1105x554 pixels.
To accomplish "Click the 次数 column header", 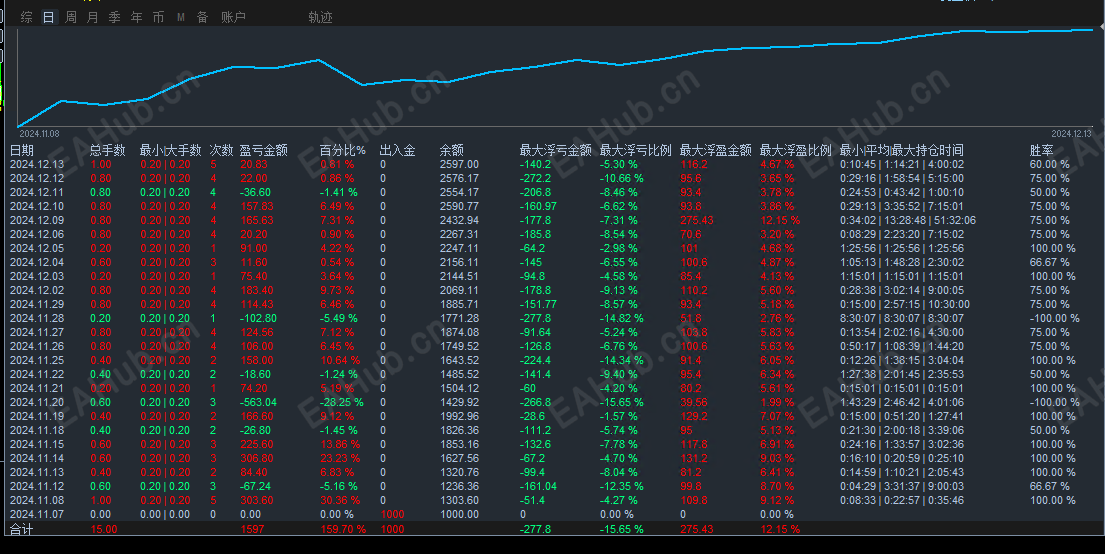I will pos(221,150).
